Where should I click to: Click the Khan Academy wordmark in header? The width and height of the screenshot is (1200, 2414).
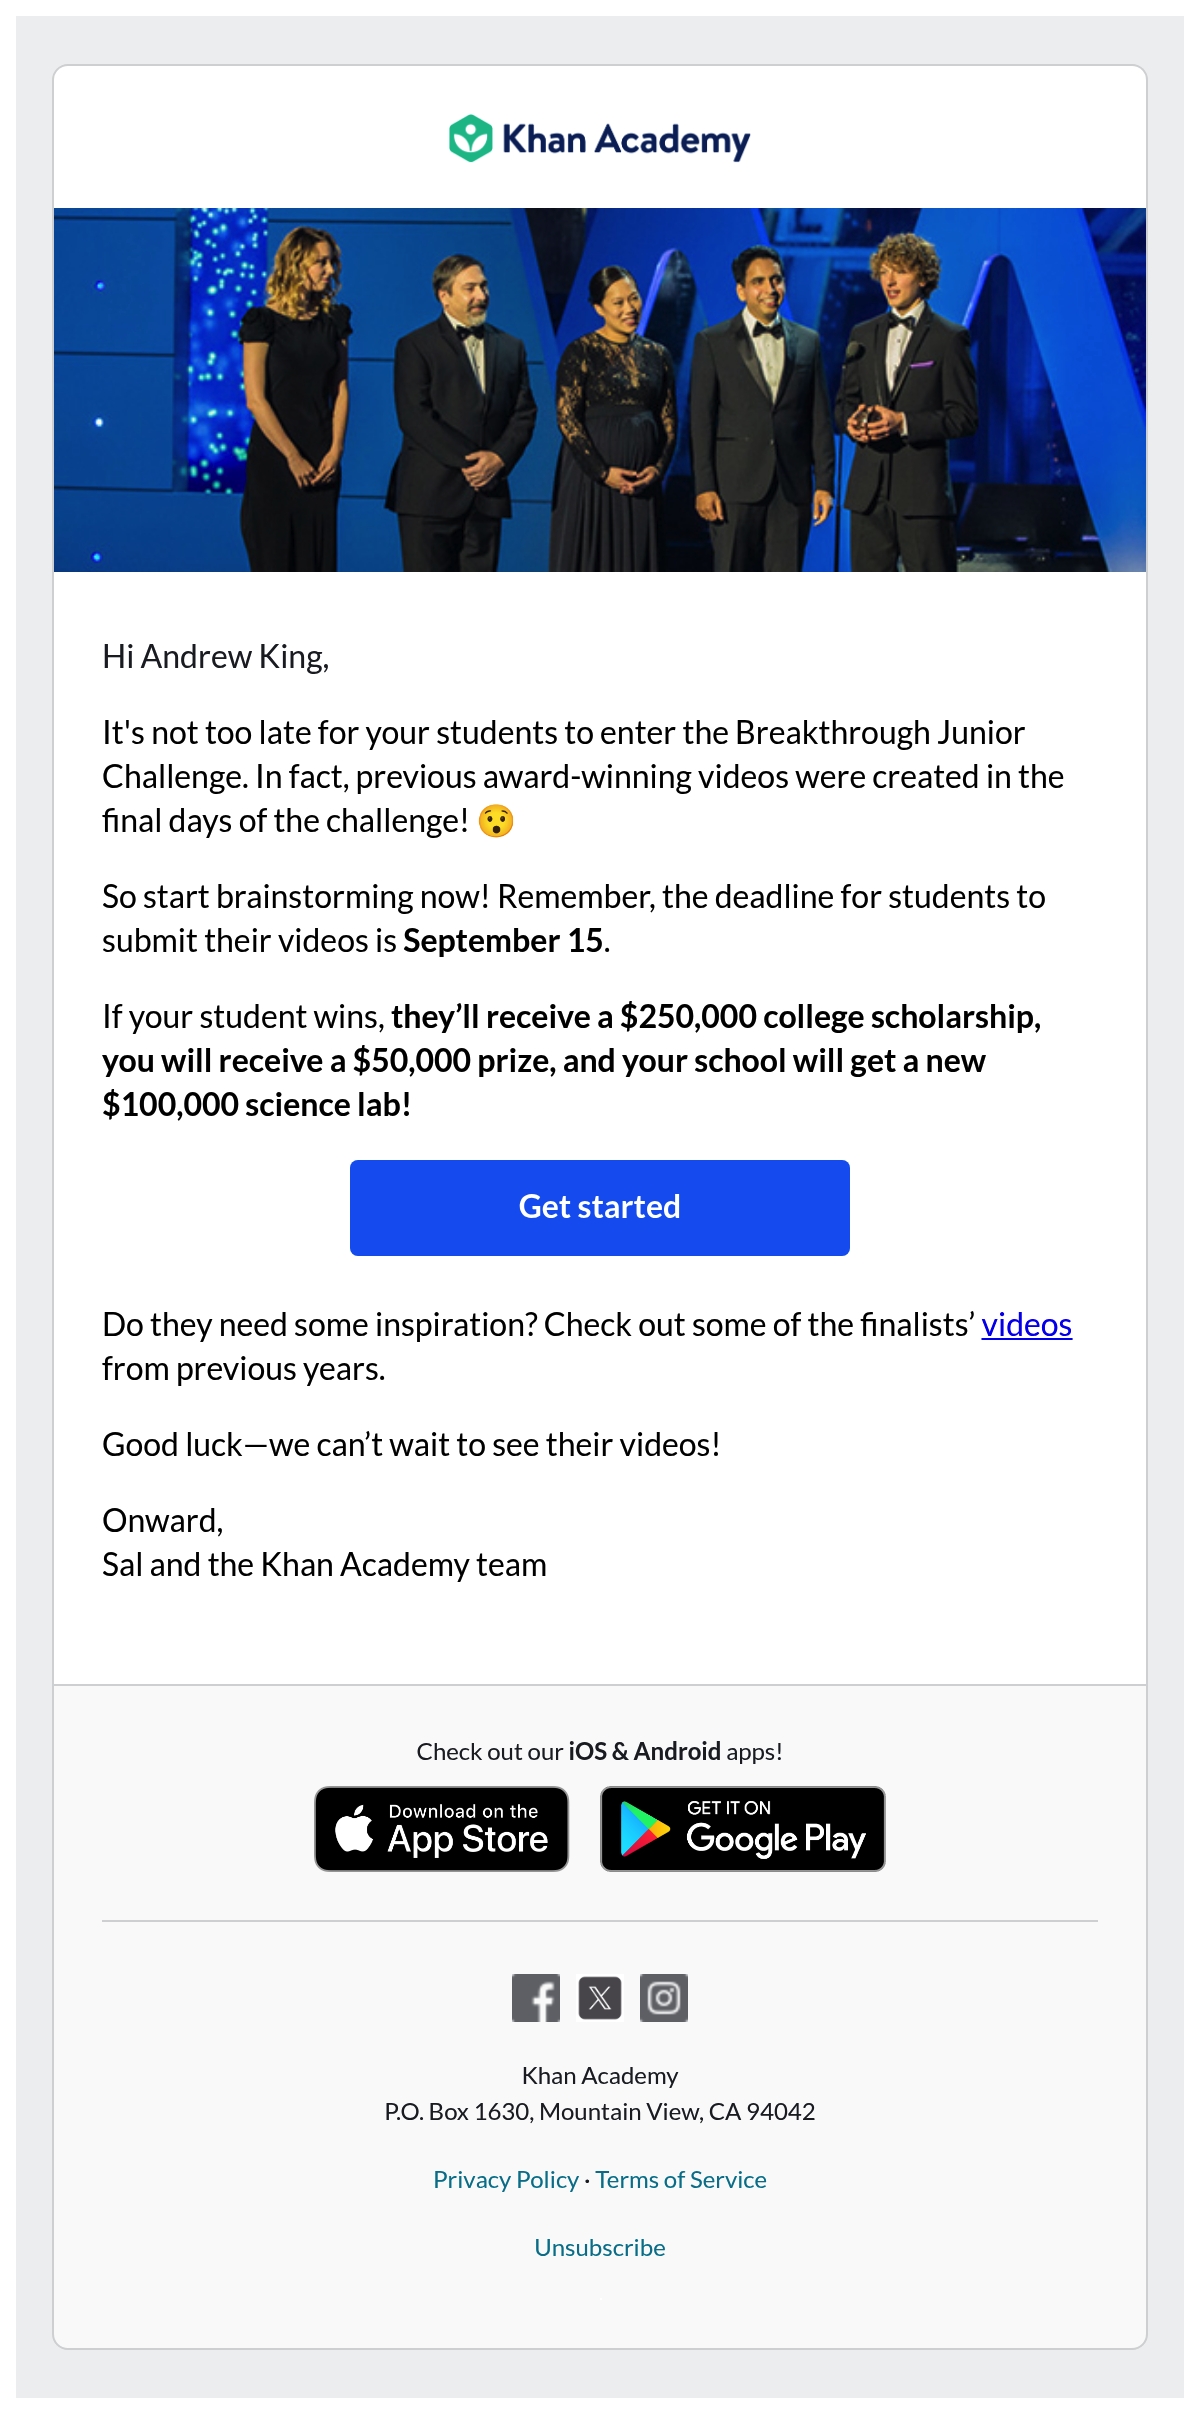click(626, 140)
